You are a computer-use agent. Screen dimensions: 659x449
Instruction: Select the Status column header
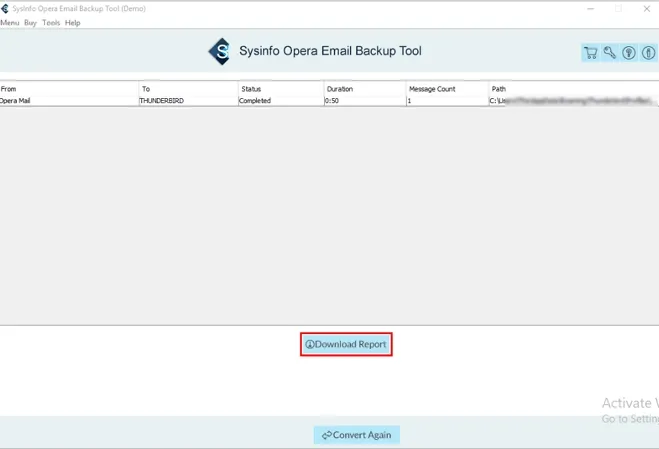point(281,89)
